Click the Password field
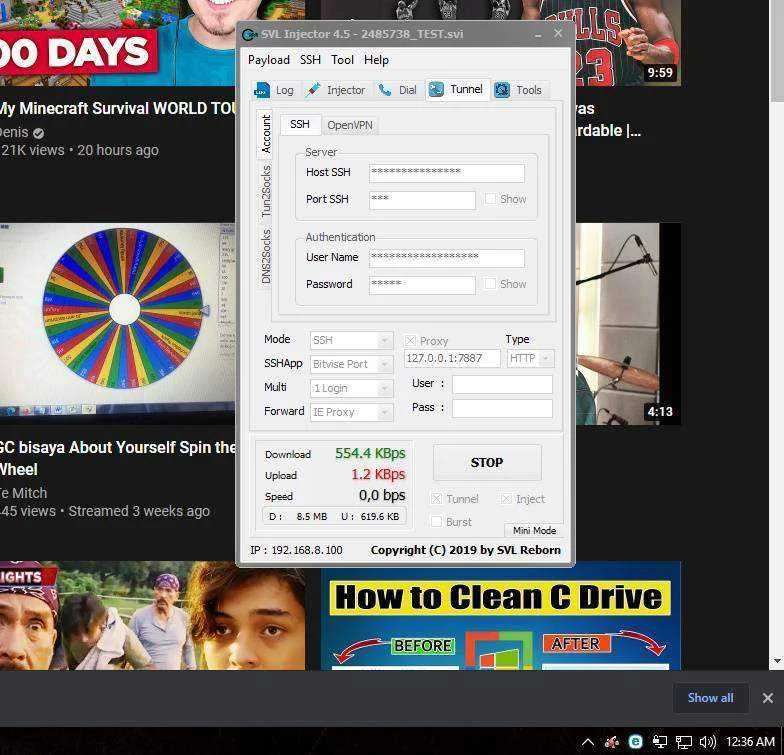Viewport: 784px width, 755px height. (422, 284)
